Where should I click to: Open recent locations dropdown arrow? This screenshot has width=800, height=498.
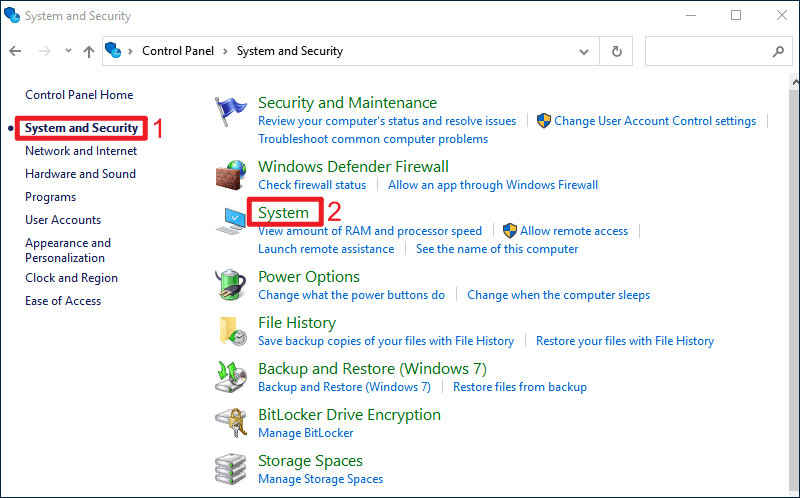coord(68,51)
